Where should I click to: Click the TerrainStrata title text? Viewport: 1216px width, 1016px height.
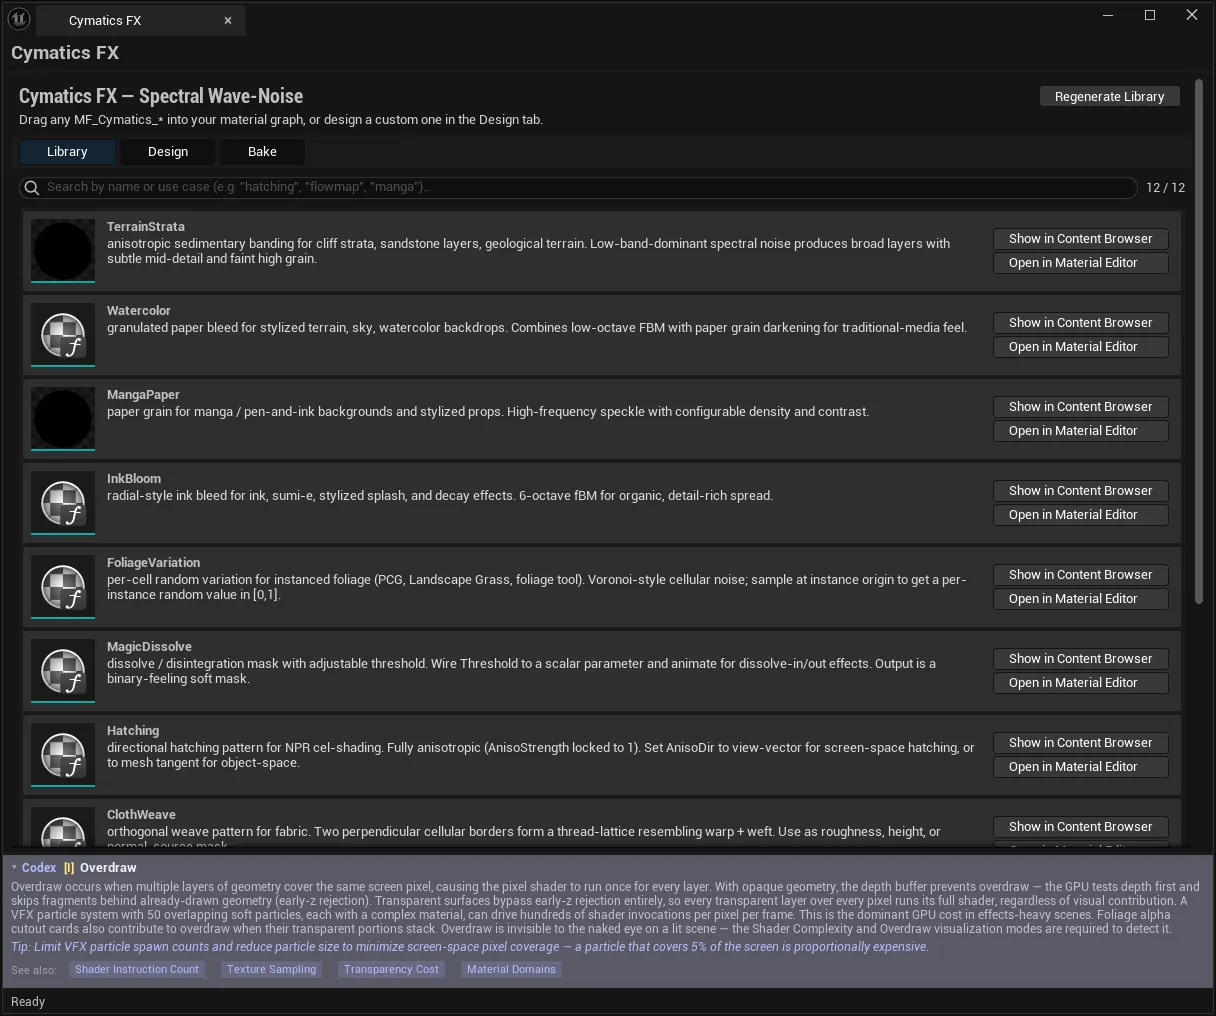[x=146, y=227]
